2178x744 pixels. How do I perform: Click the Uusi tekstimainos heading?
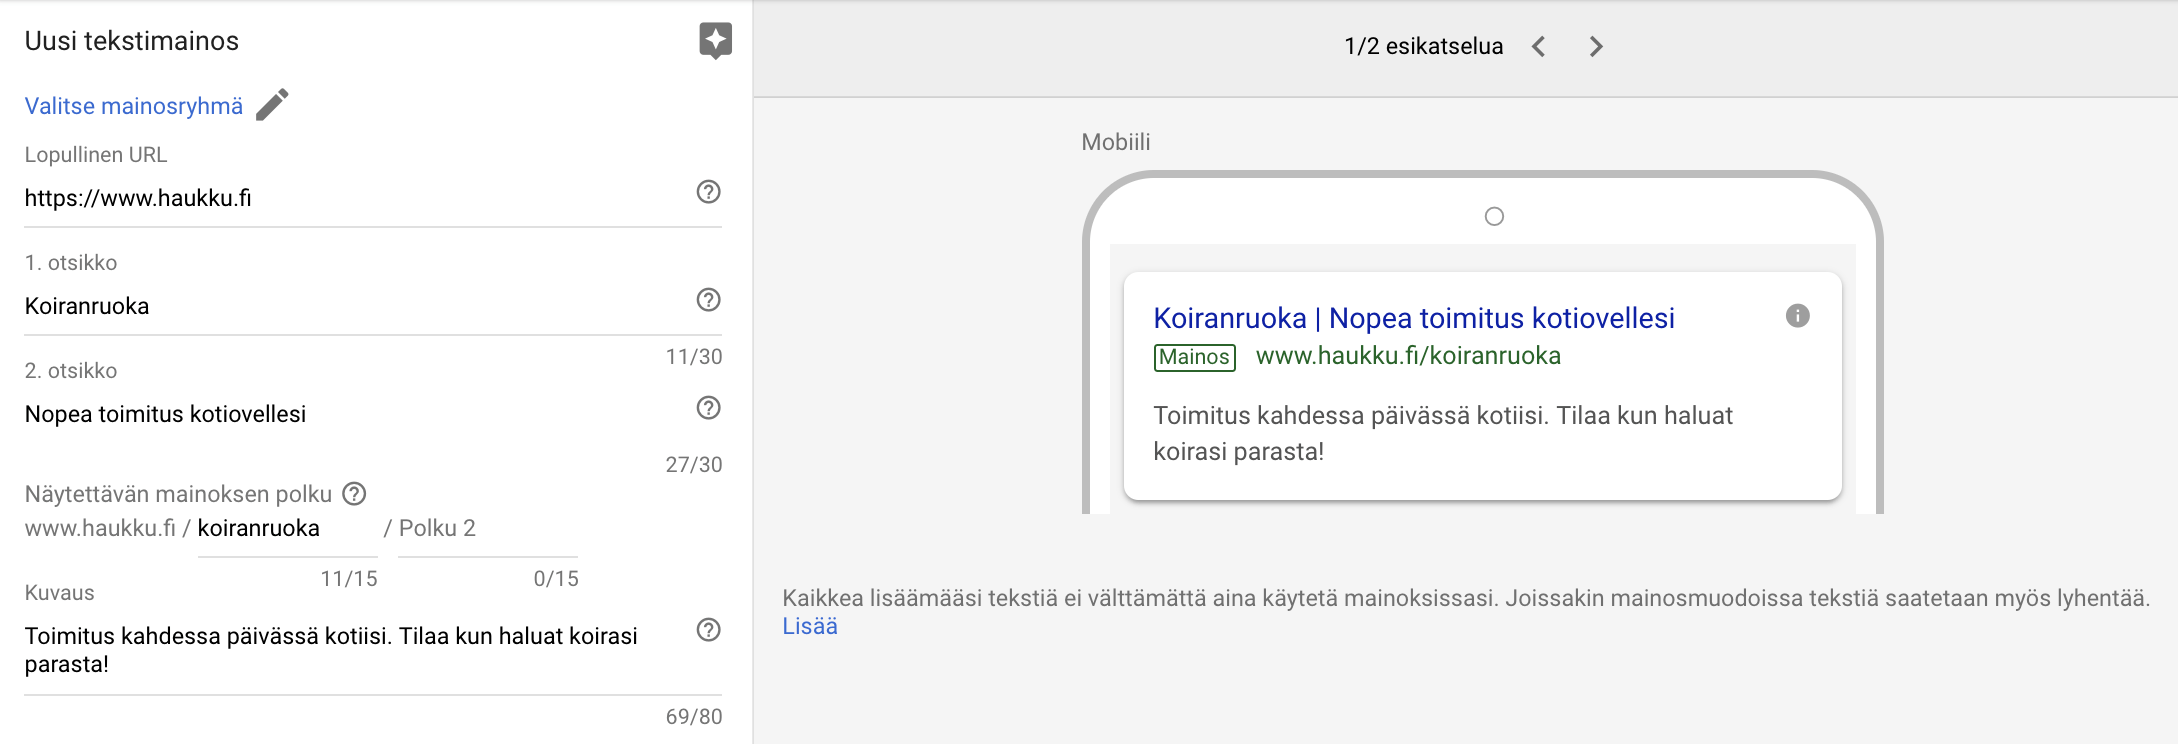click(132, 41)
